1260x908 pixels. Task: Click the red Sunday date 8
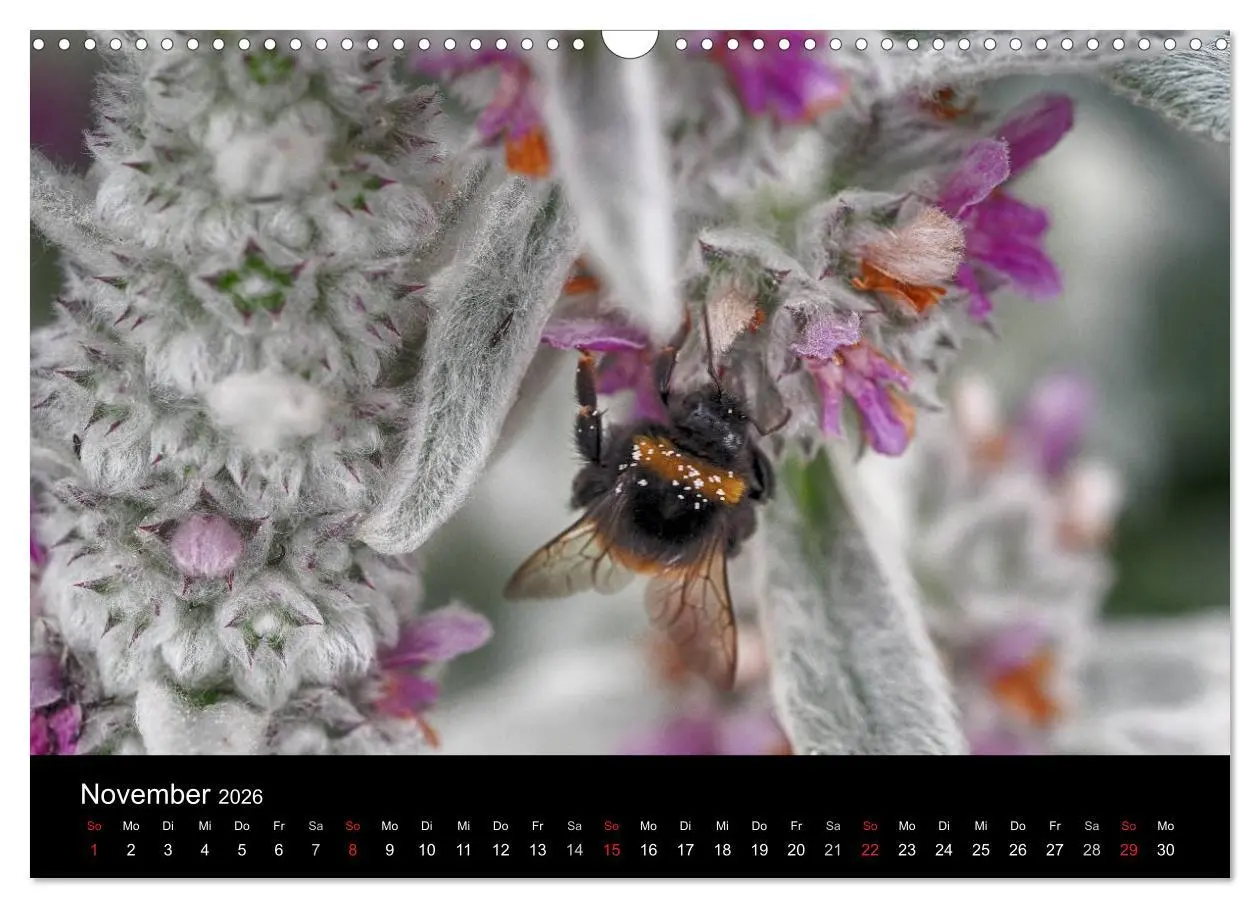coord(352,850)
